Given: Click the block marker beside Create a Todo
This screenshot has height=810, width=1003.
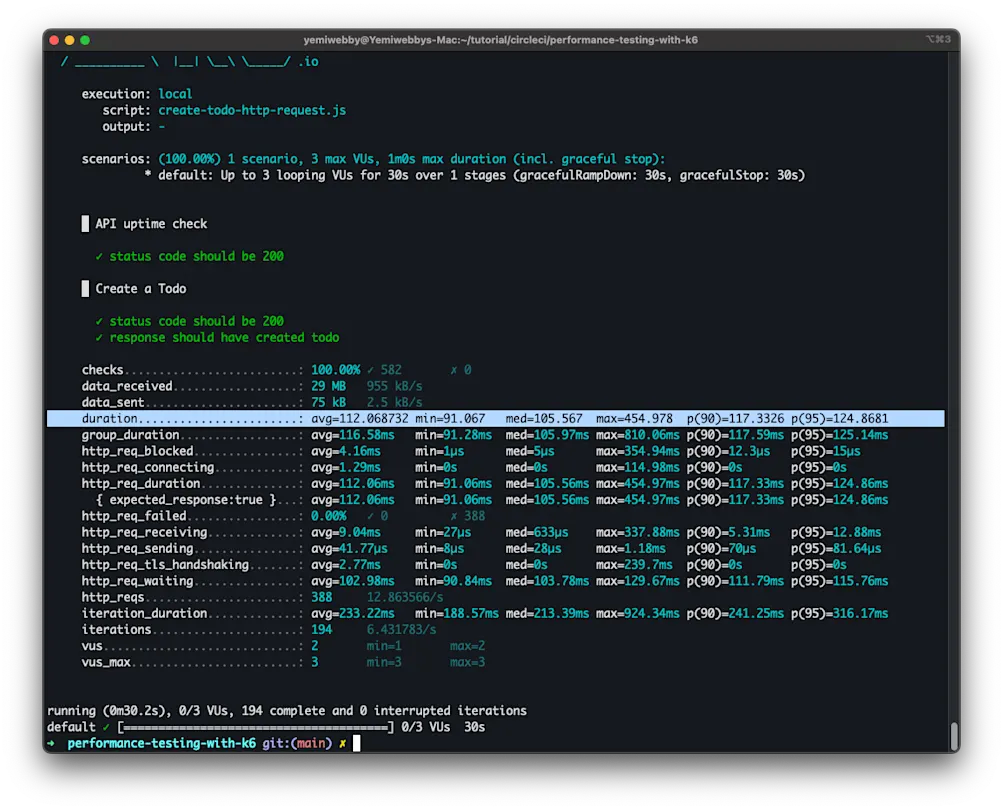Looking at the screenshot, I should click(x=85, y=289).
